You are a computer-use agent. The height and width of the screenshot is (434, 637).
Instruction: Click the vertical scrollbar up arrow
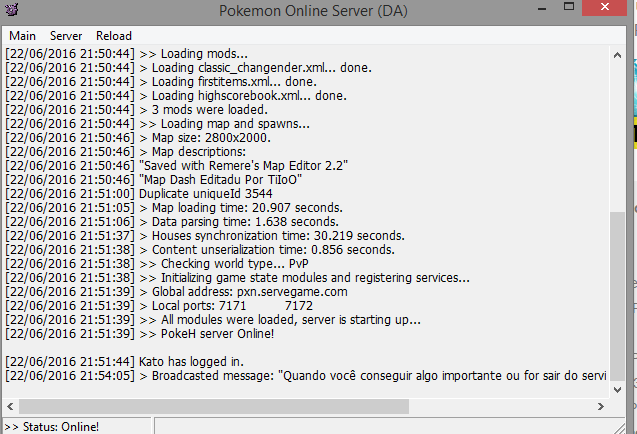pyautogui.click(x=617, y=55)
